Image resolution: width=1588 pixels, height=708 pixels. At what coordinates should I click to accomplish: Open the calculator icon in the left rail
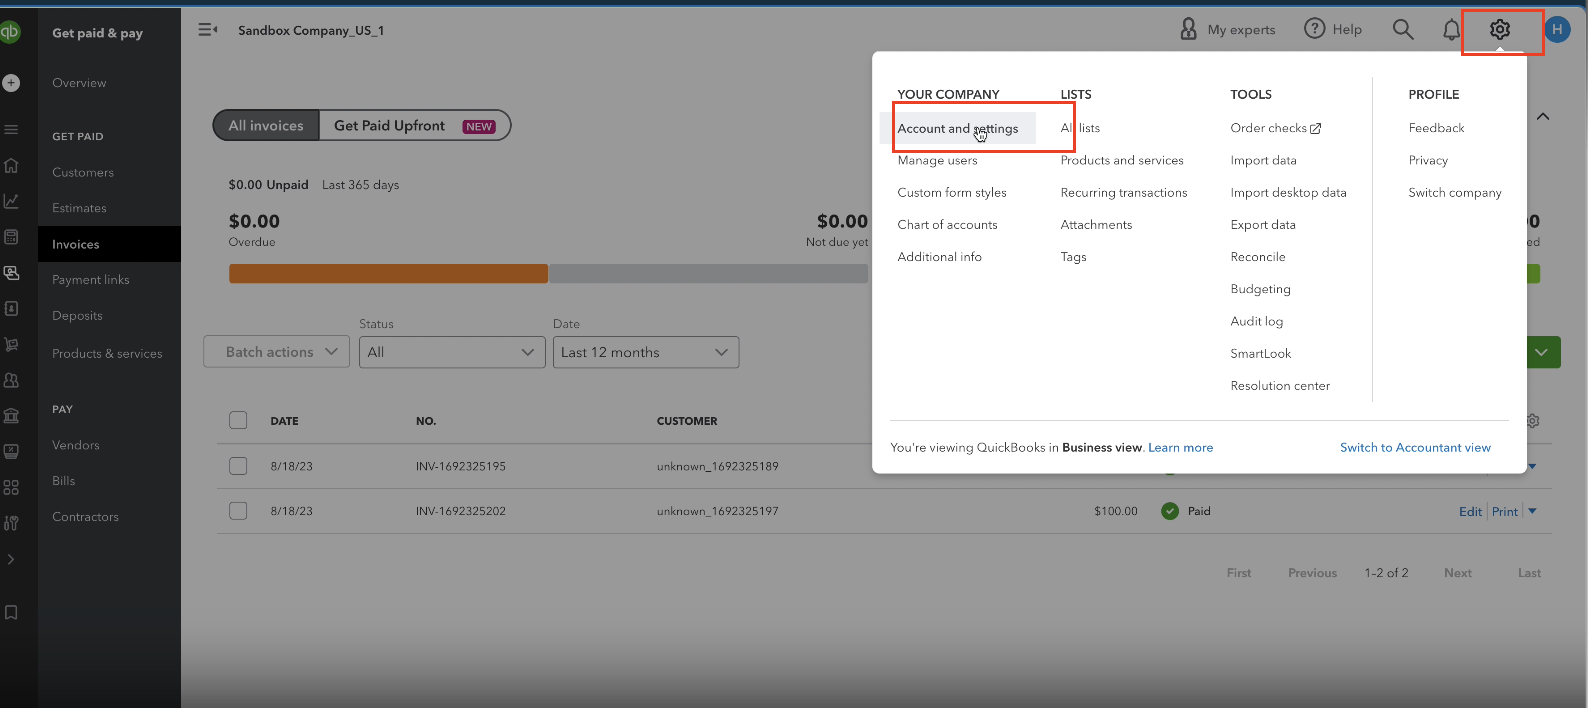[x=11, y=237]
